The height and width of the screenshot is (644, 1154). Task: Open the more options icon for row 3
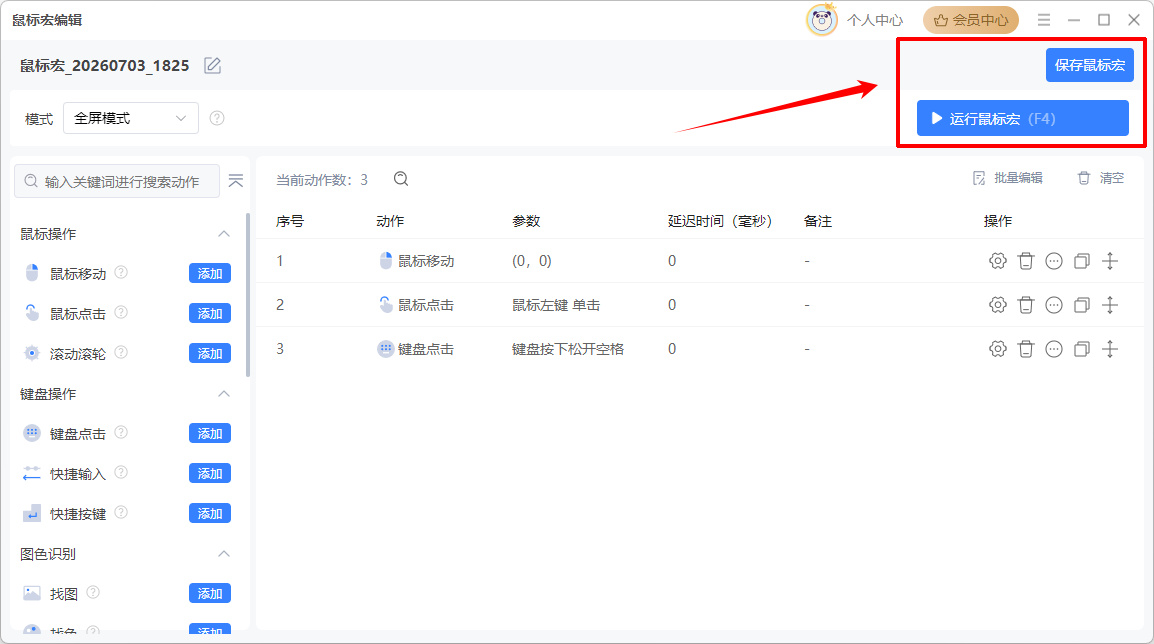click(1054, 349)
